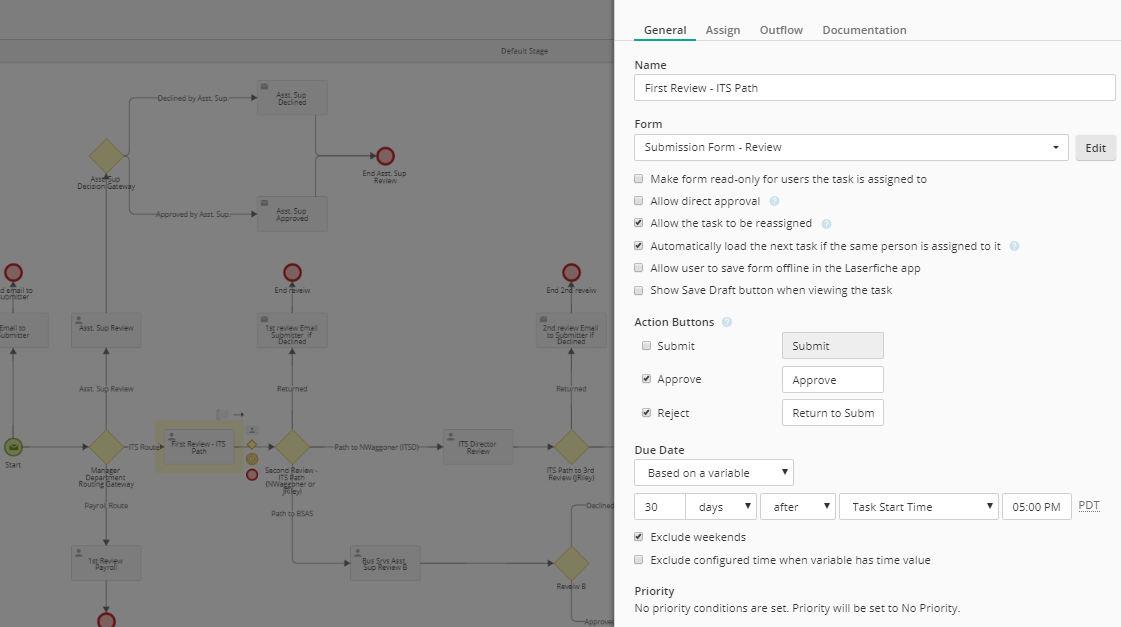Click the green Start event icon
The image size is (1121, 627).
coord(13,447)
